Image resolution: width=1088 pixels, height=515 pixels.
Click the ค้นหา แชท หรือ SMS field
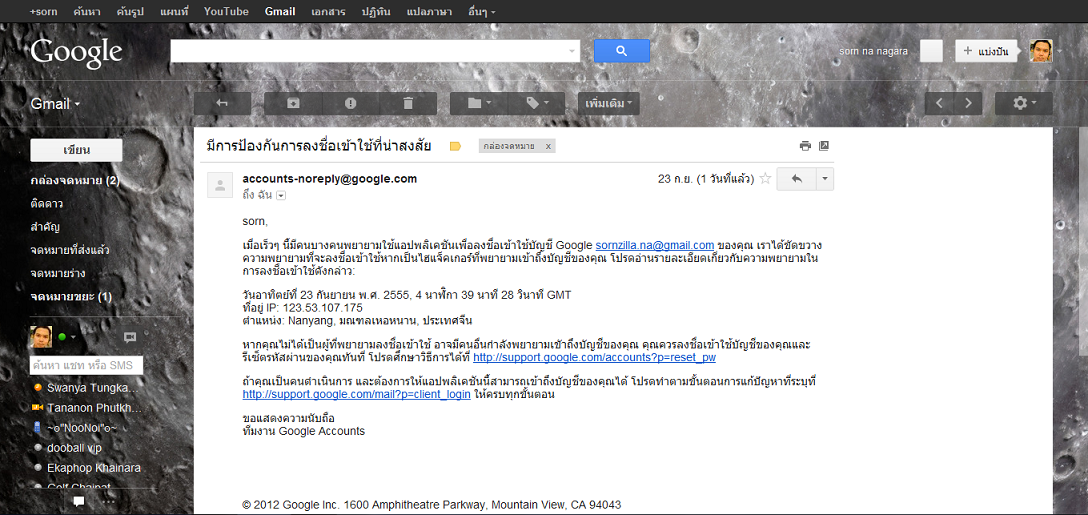click(x=86, y=365)
